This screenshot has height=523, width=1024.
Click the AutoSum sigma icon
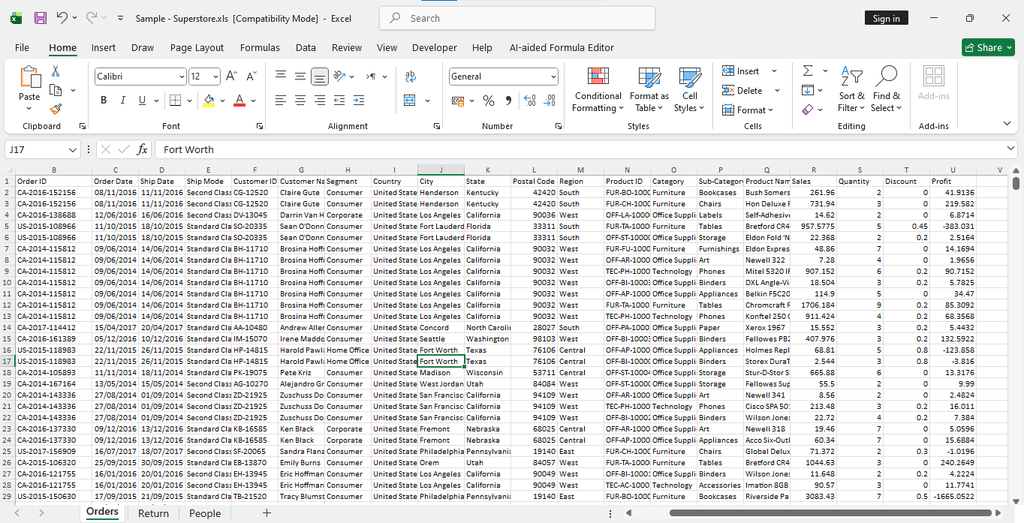click(807, 72)
